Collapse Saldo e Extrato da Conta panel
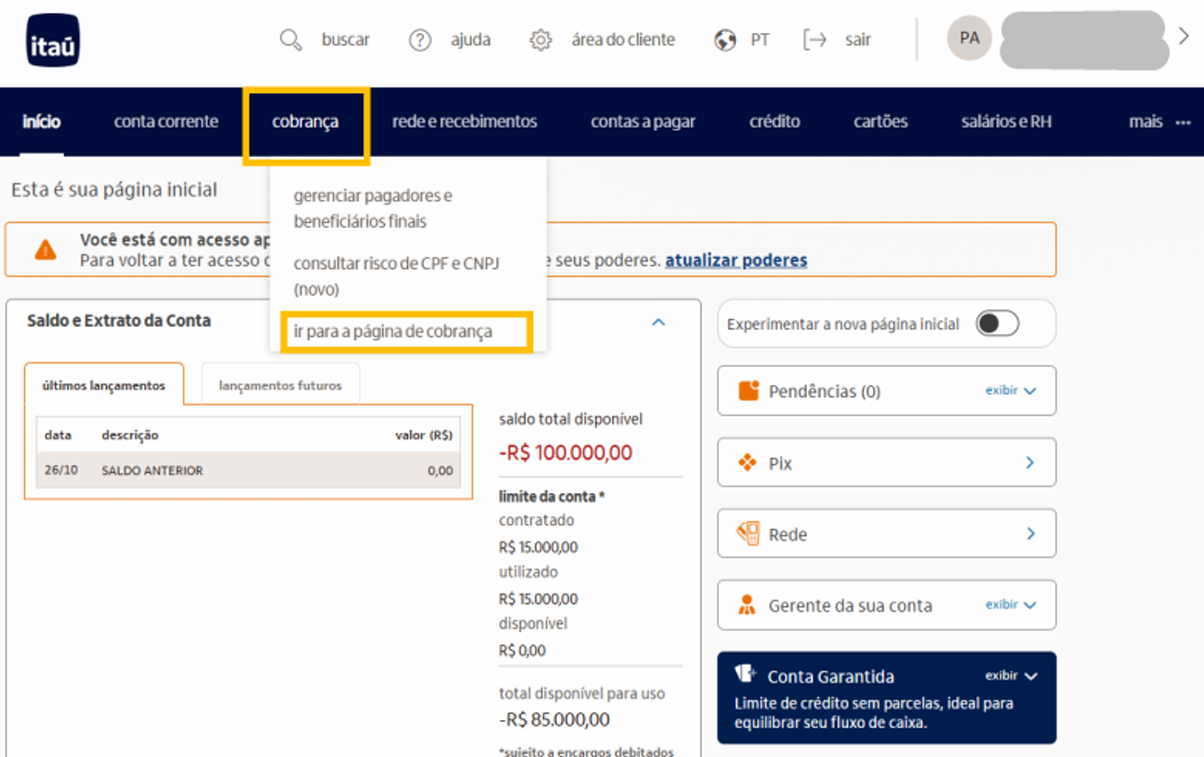The width and height of the screenshot is (1204, 757). (x=658, y=322)
